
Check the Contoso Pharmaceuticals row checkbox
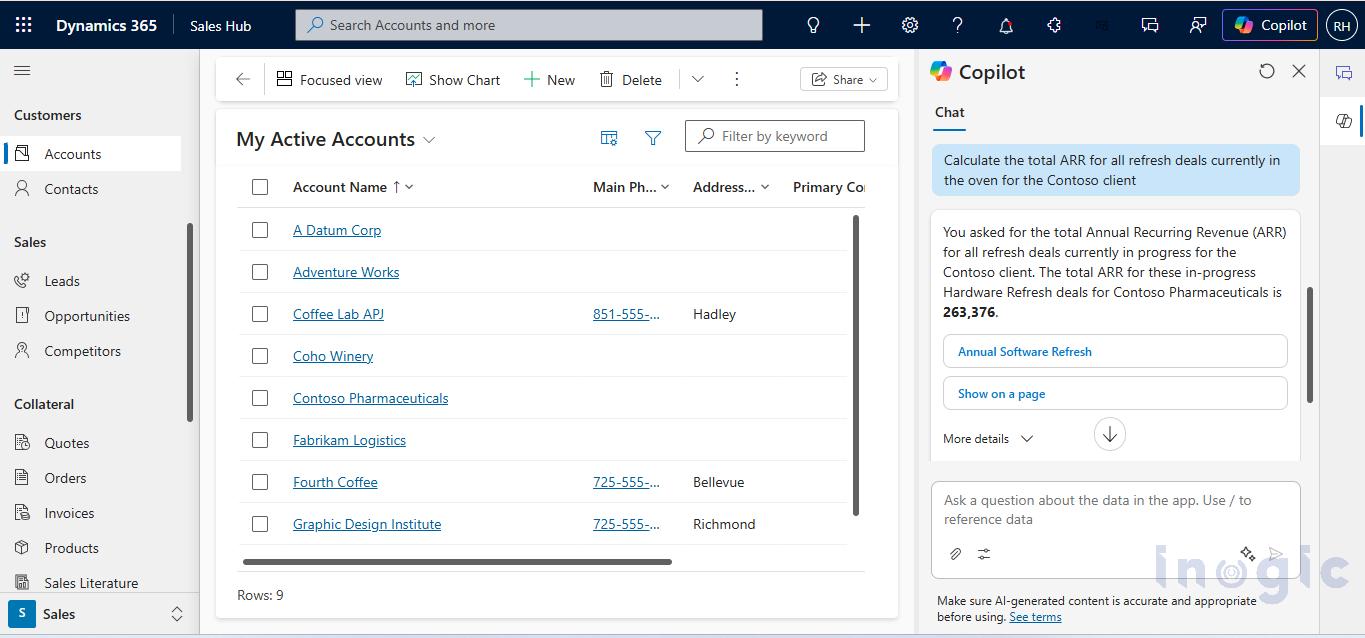tap(260, 398)
